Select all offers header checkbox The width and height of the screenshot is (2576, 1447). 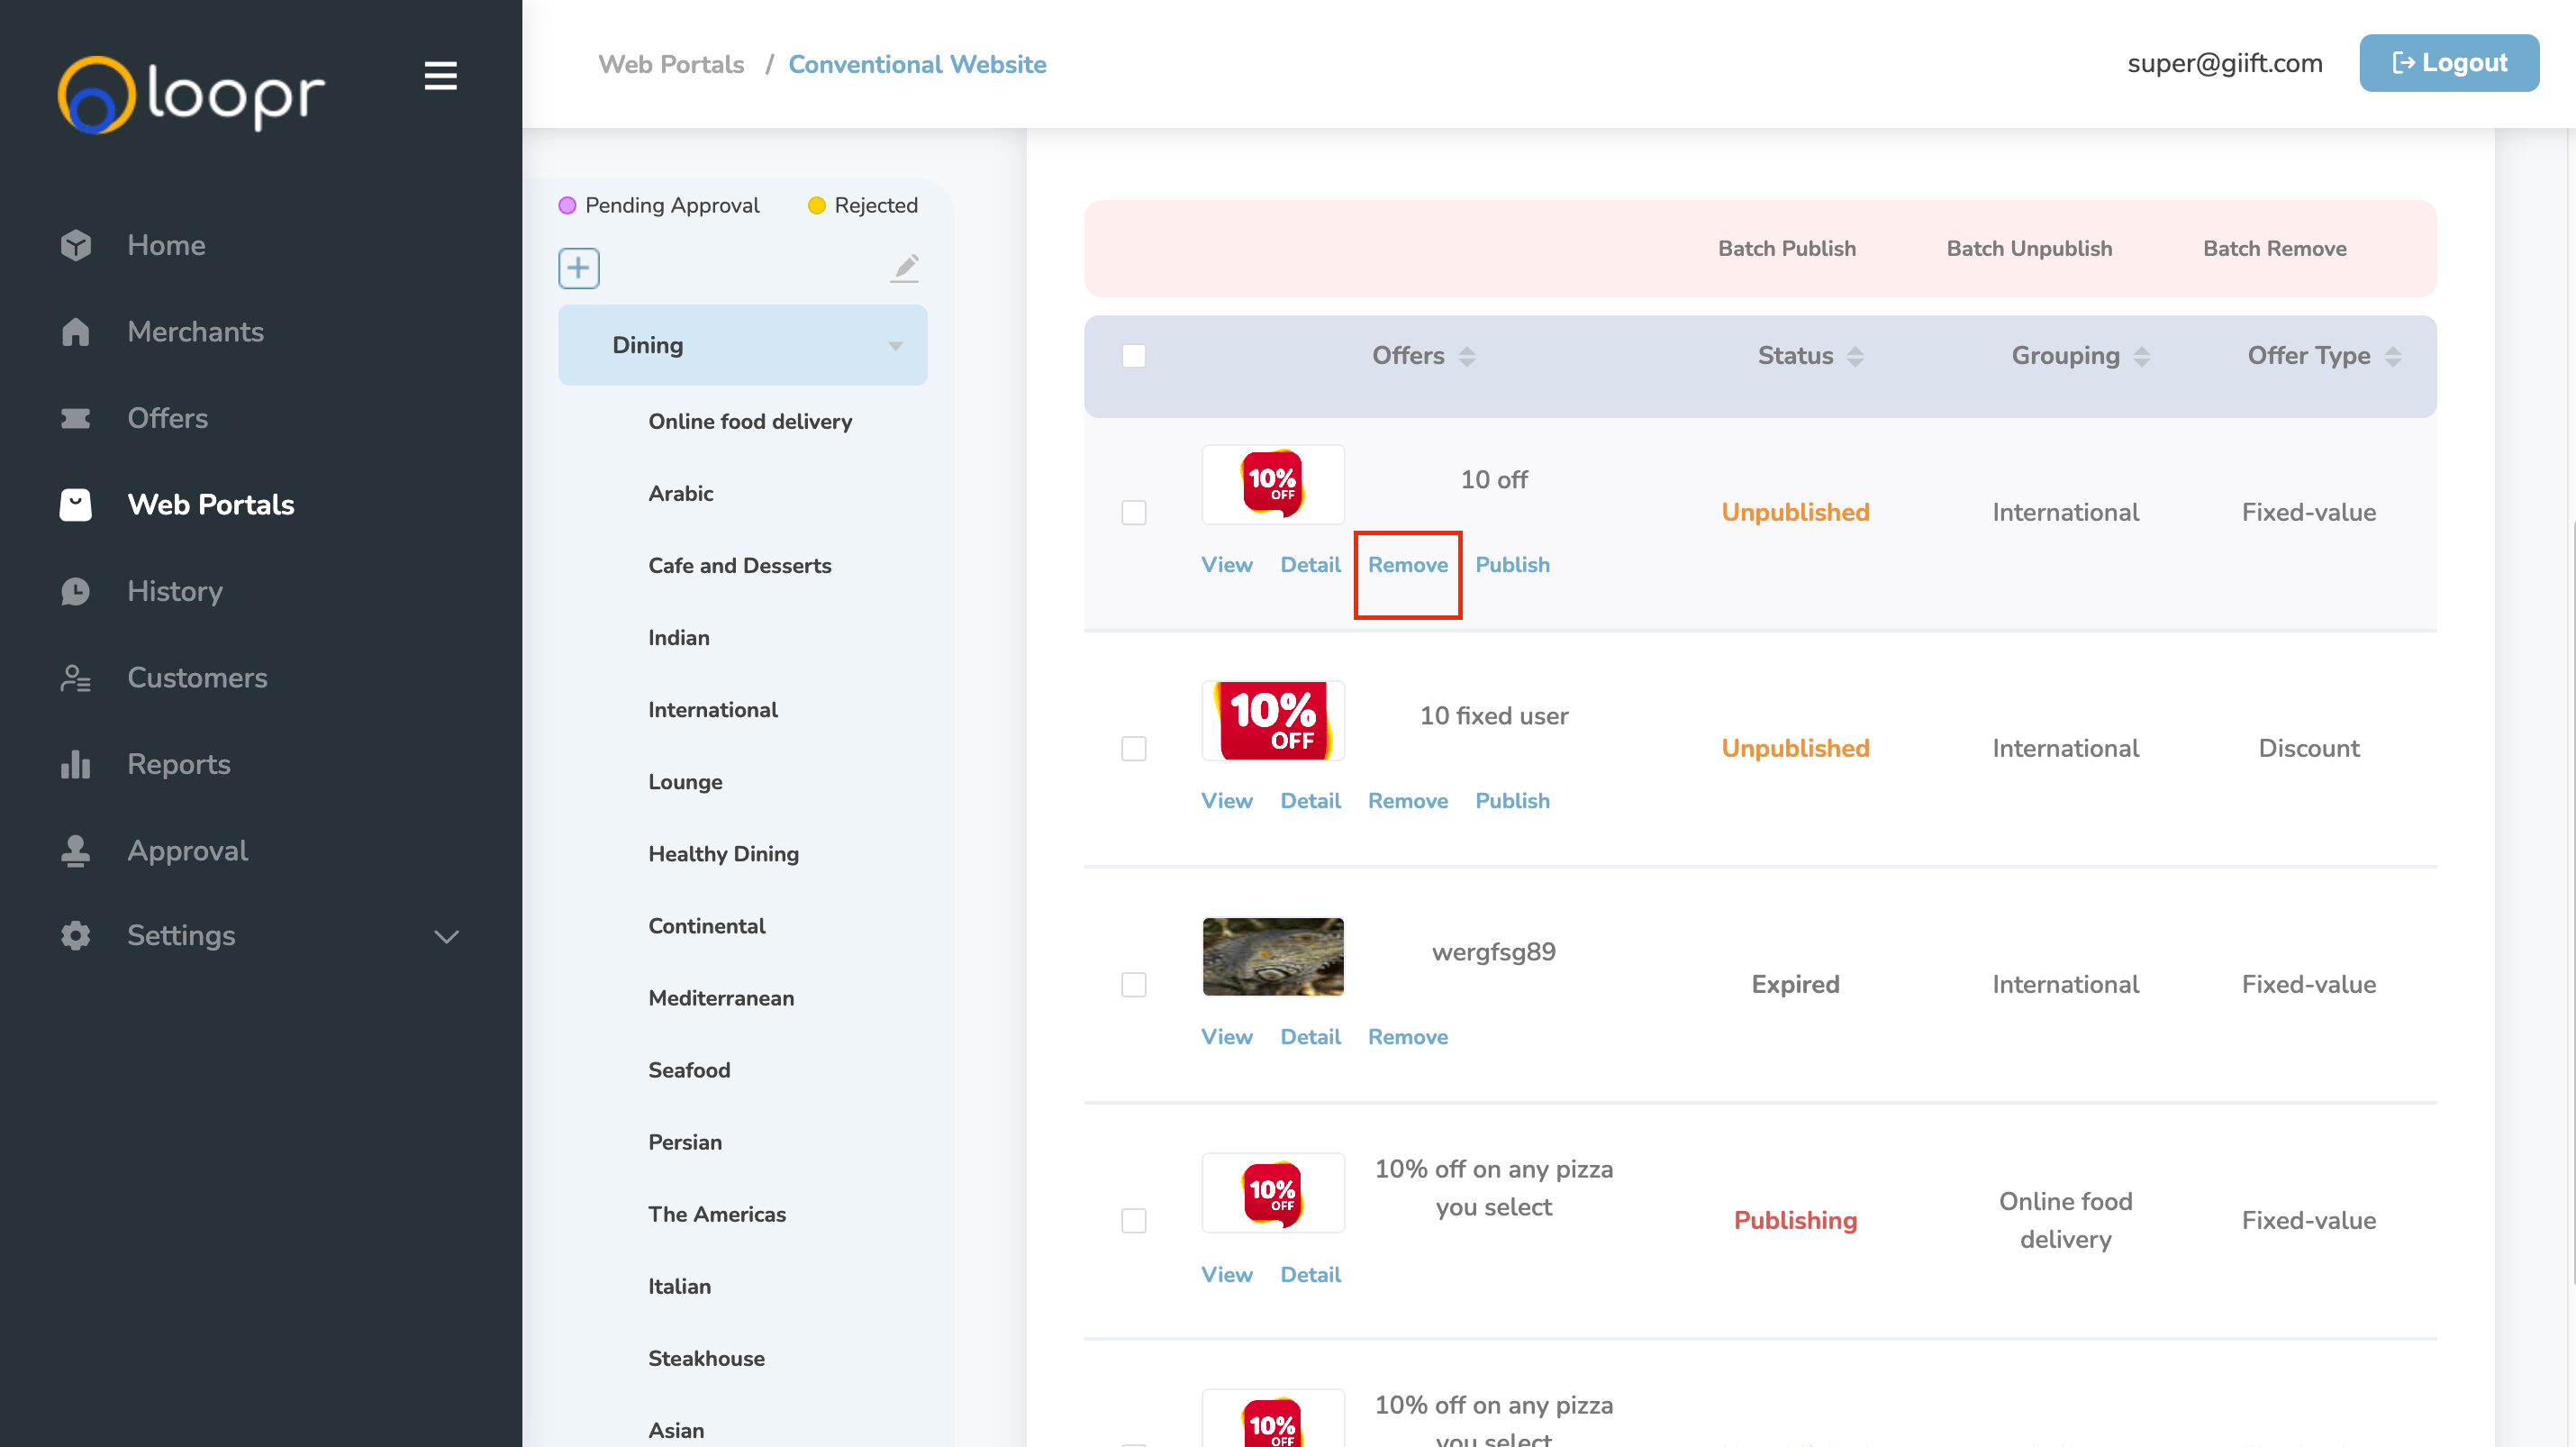[1133, 356]
